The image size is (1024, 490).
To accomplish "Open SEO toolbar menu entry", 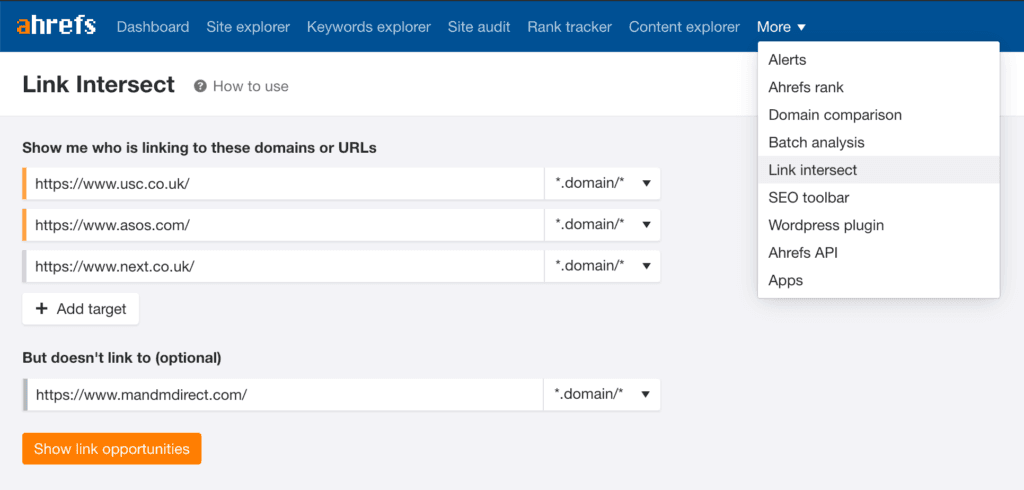I will point(878,197).
